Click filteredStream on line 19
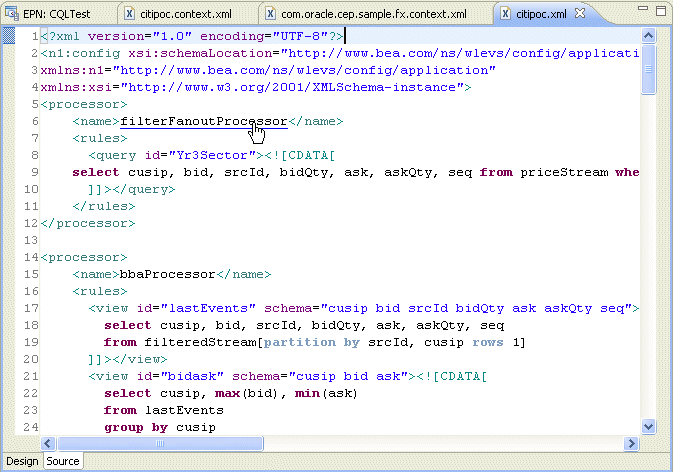 coord(200,342)
